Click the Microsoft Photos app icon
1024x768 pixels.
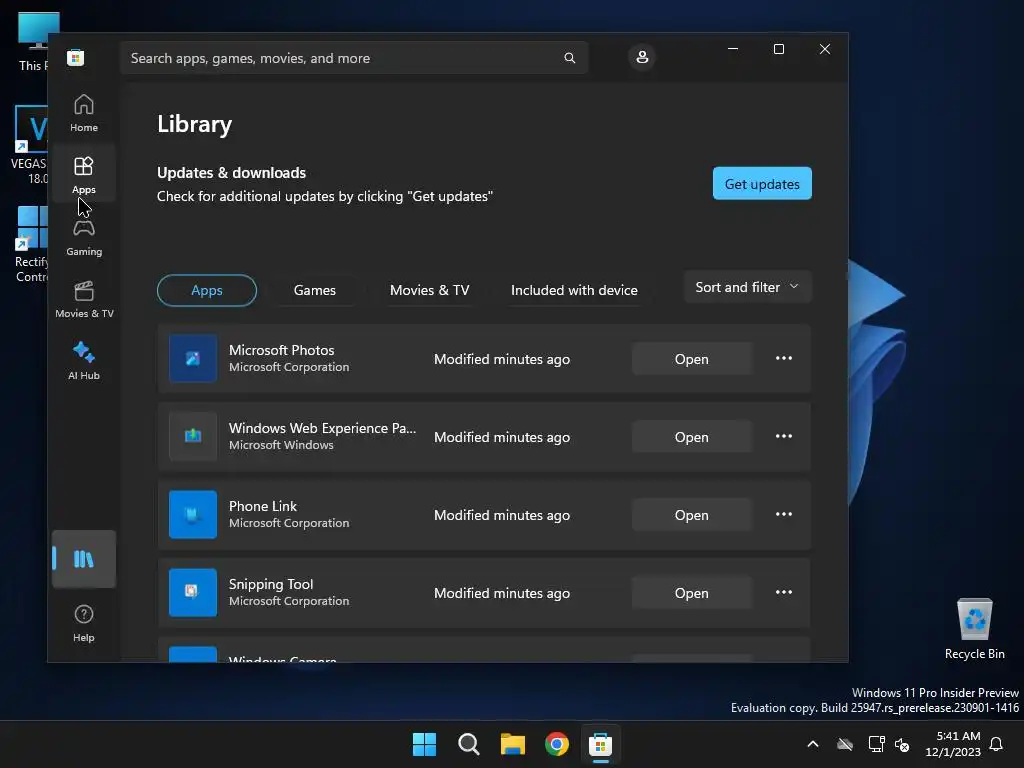pos(193,359)
